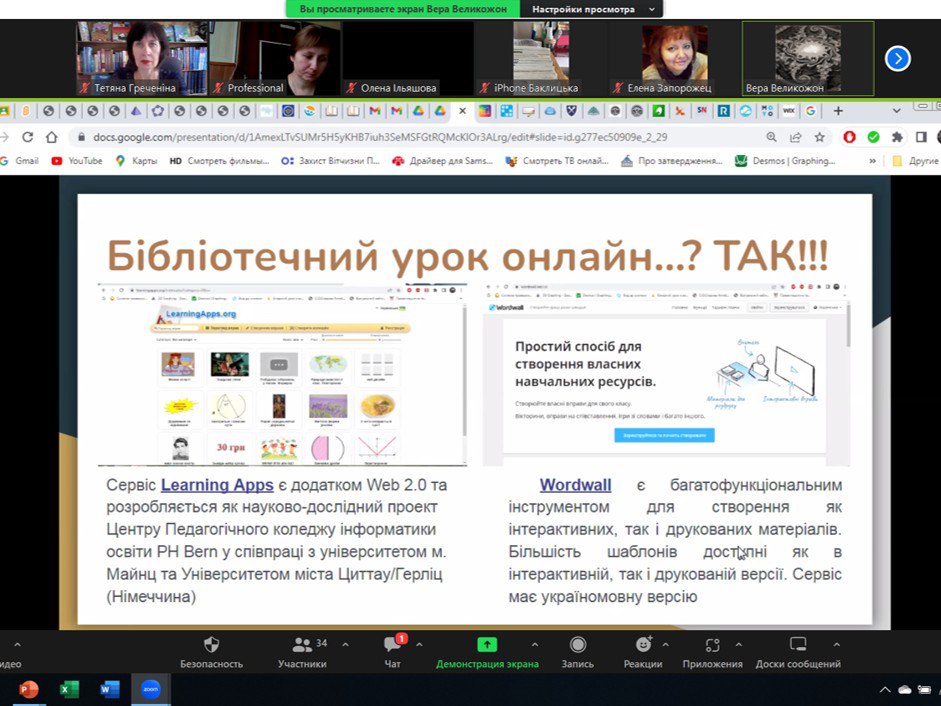This screenshot has width=941, height=706.
Task: Open Whiteboards (Доски сообщений) icon
Action: click(x=797, y=645)
